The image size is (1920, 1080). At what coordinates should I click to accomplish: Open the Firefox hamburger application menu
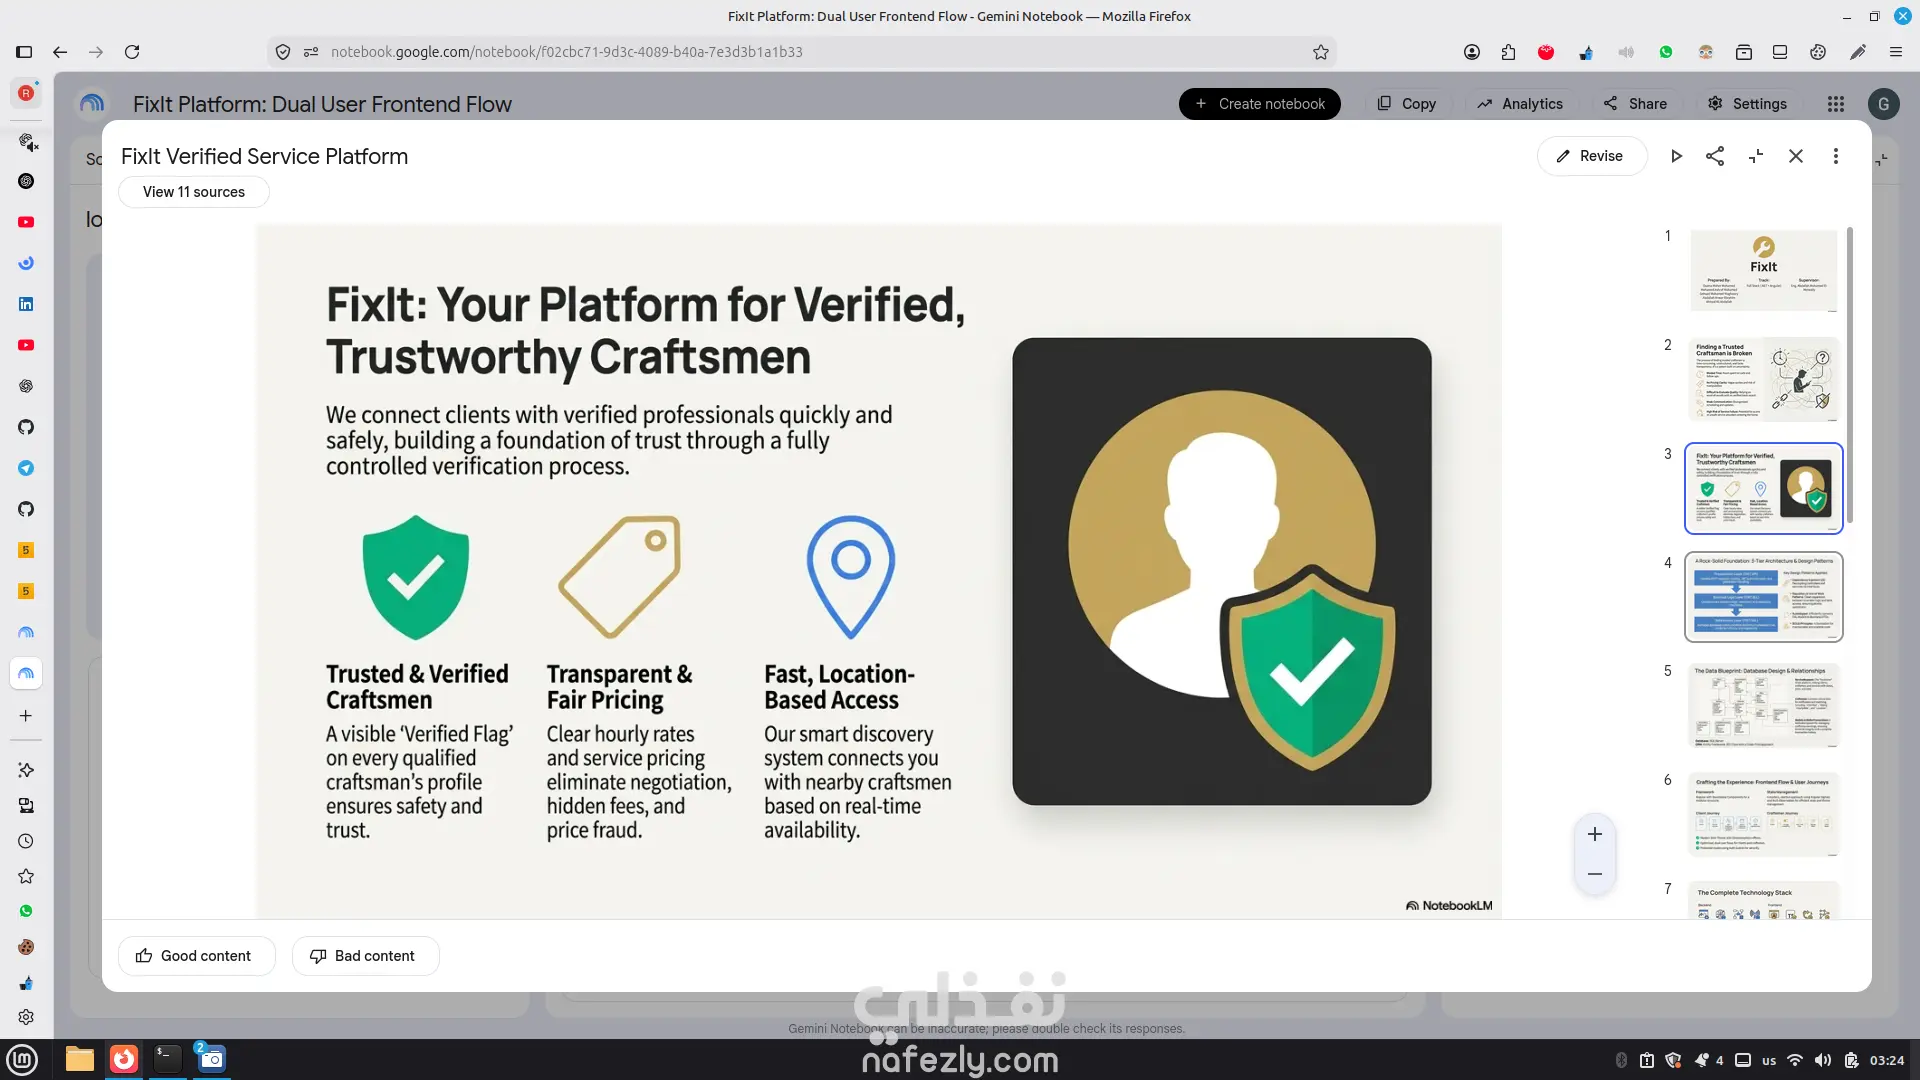[1896, 52]
